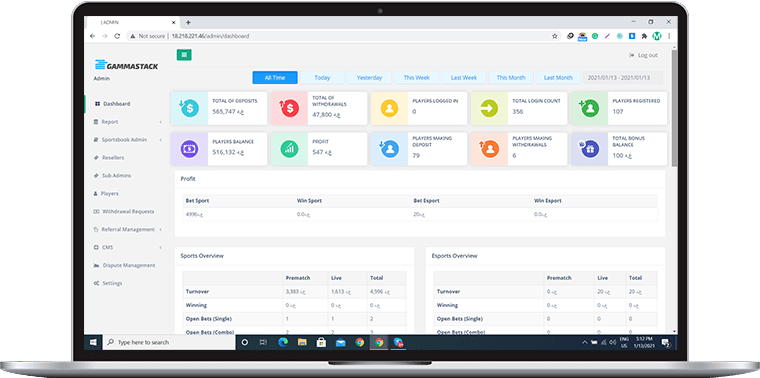Click the Prematch column header in Sports Overview
Image resolution: width=760 pixels, height=378 pixels.
click(x=298, y=278)
